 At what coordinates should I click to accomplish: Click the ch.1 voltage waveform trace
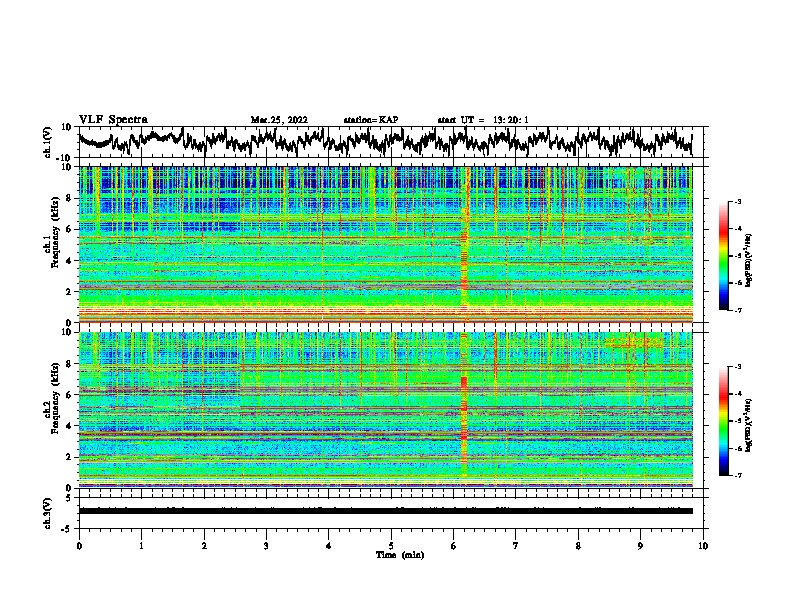point(385,142)
